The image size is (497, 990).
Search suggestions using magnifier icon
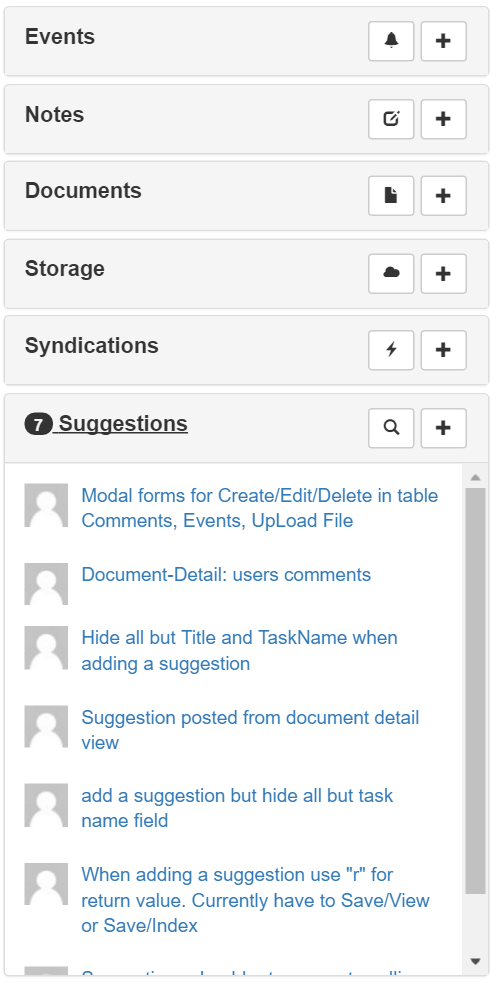[x=391, y=428]
